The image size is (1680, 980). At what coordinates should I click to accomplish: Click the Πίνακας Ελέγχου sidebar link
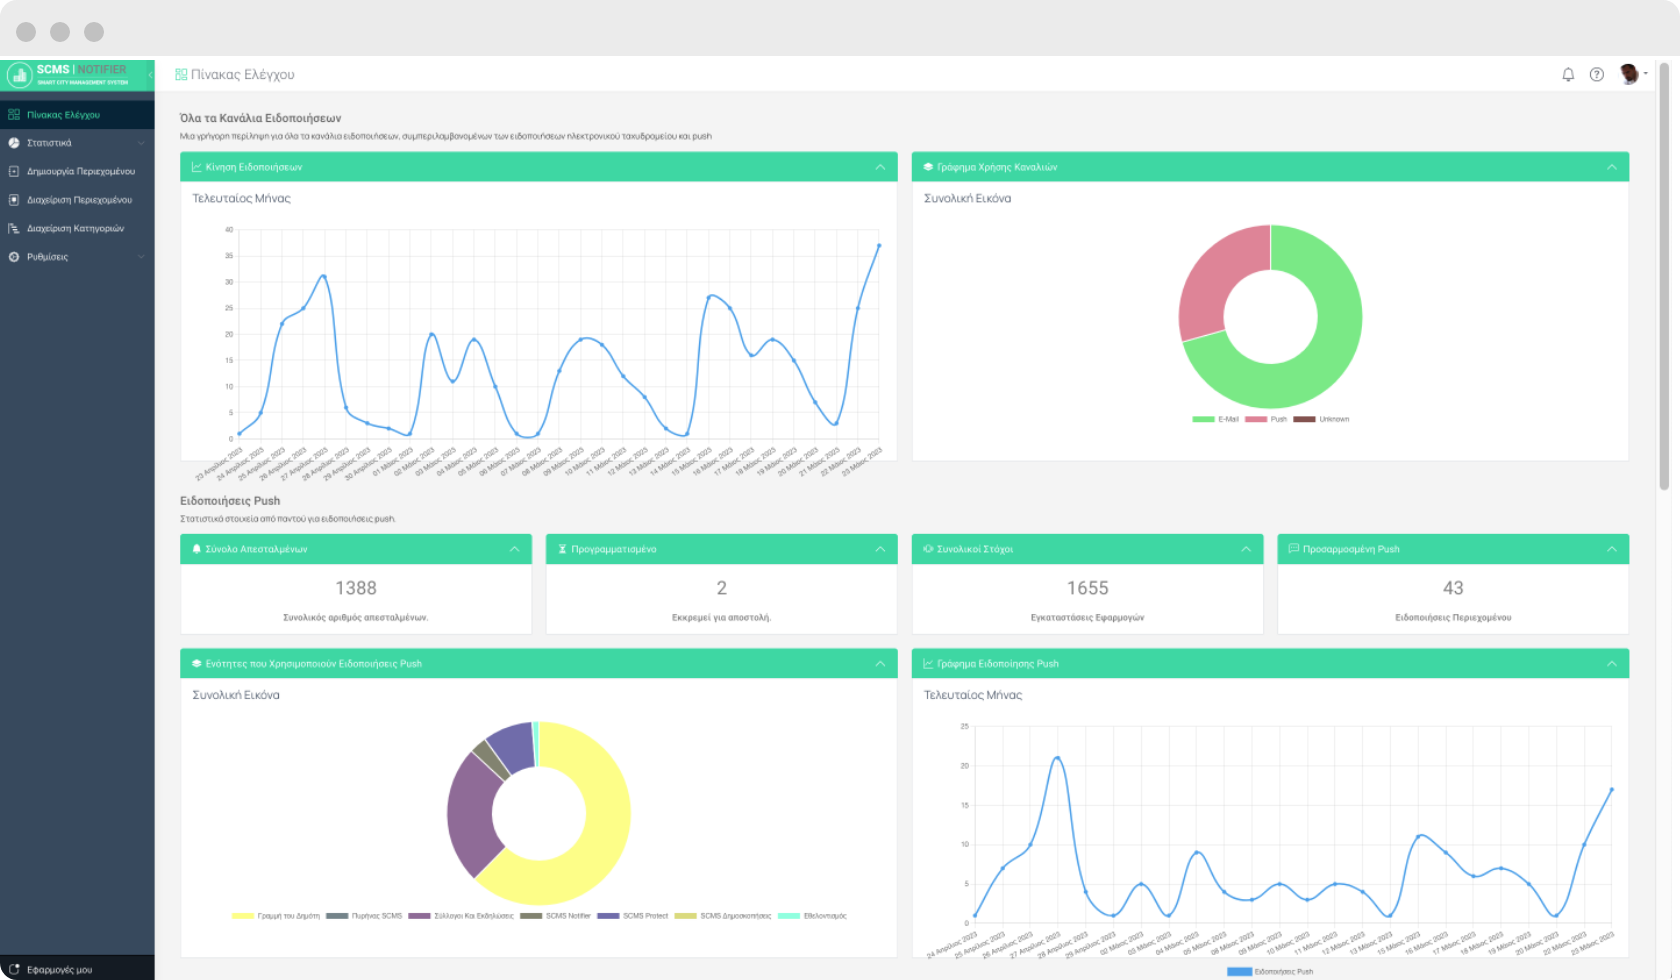[x=63, y=115]
